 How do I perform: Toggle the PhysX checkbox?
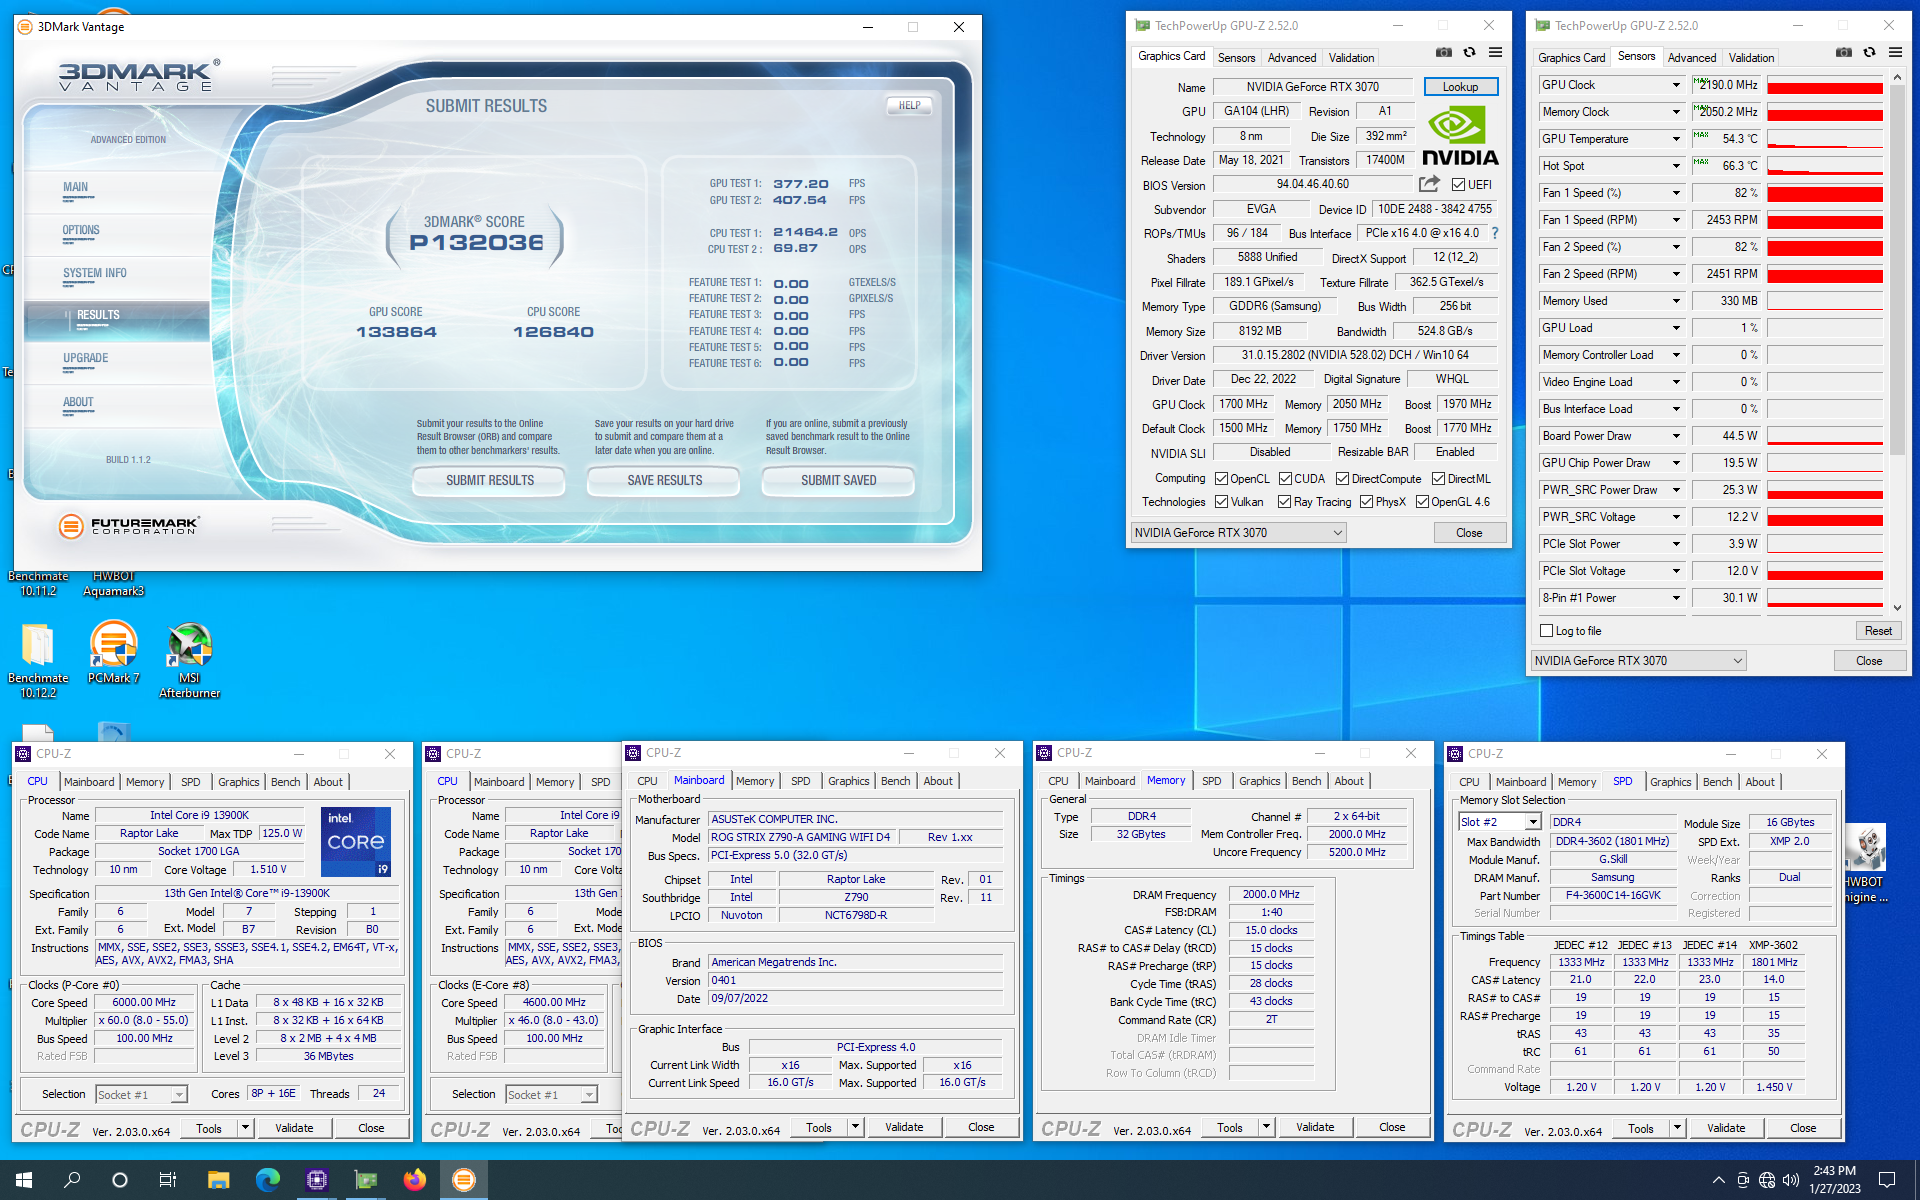point(1366,502)
